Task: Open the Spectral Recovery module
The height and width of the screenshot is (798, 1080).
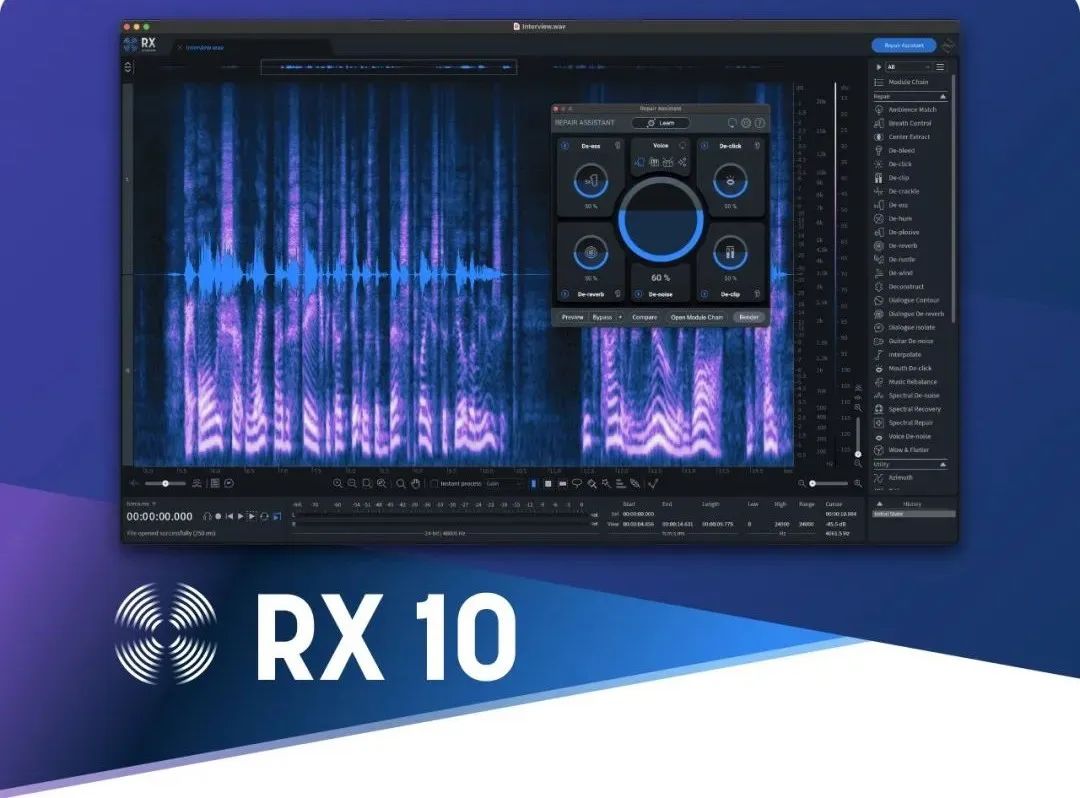Action: coord(907,409)
